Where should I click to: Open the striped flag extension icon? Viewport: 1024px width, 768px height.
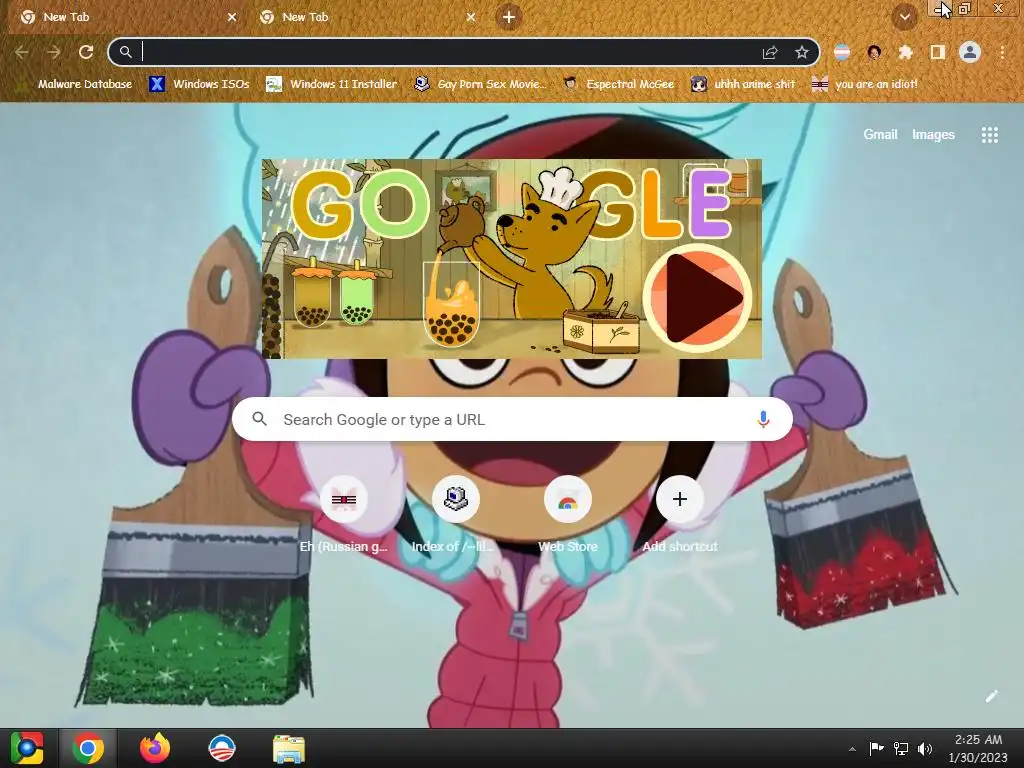tap(842, 52)
